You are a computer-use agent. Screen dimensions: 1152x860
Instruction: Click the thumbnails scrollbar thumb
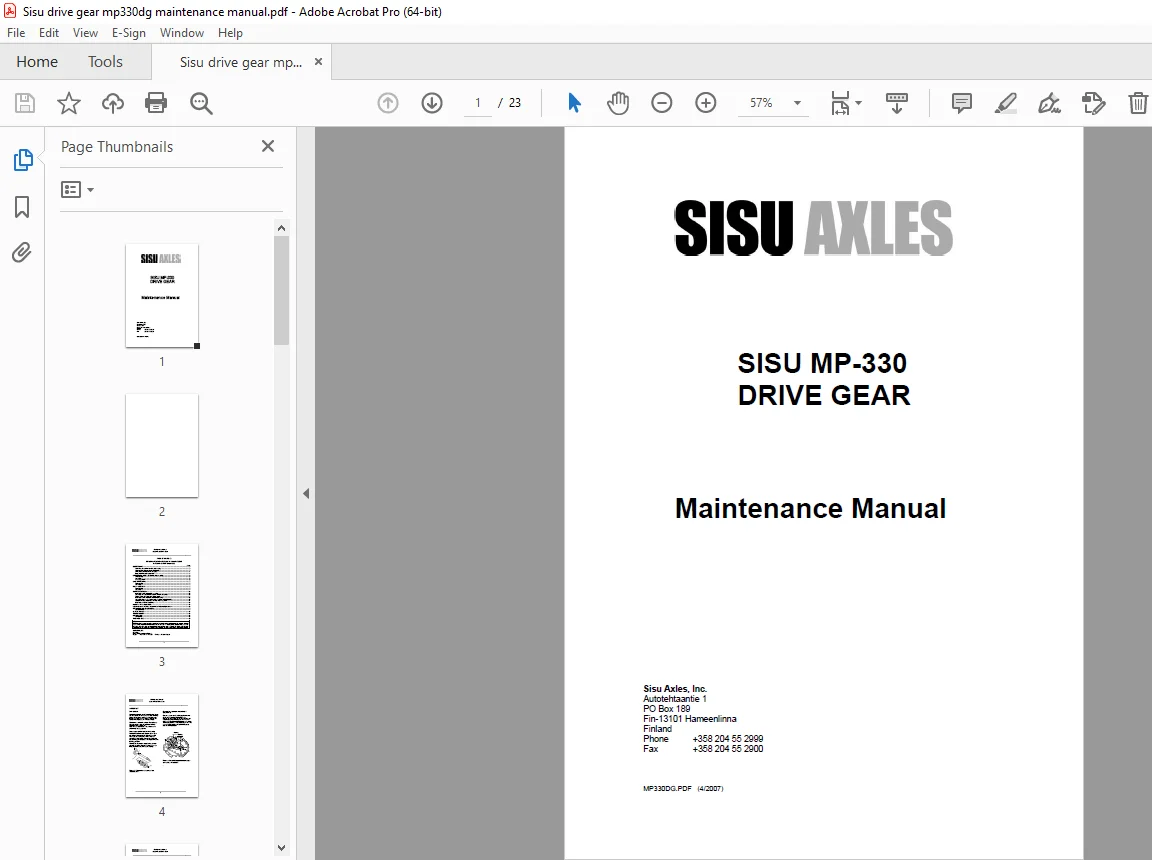(x=281, y=290)
